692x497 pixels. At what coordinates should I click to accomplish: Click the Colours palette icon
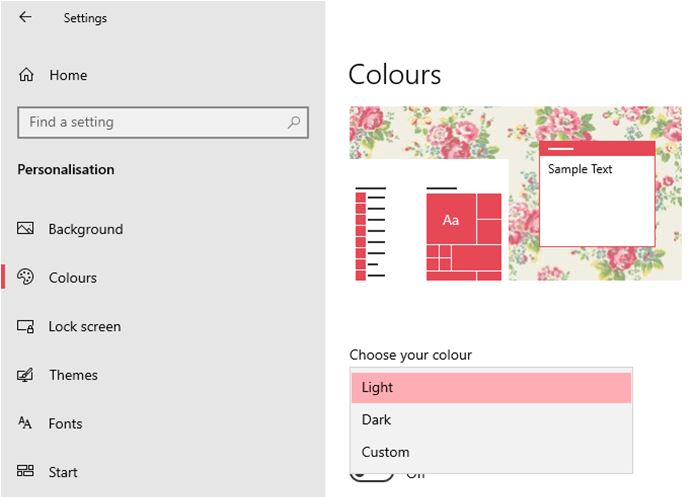26,278
